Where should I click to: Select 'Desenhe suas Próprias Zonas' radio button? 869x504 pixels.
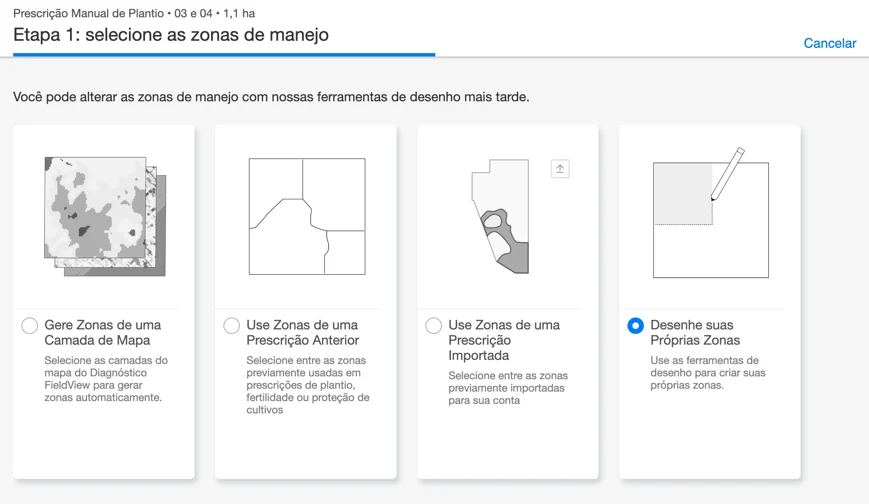(x=636, y=326)
